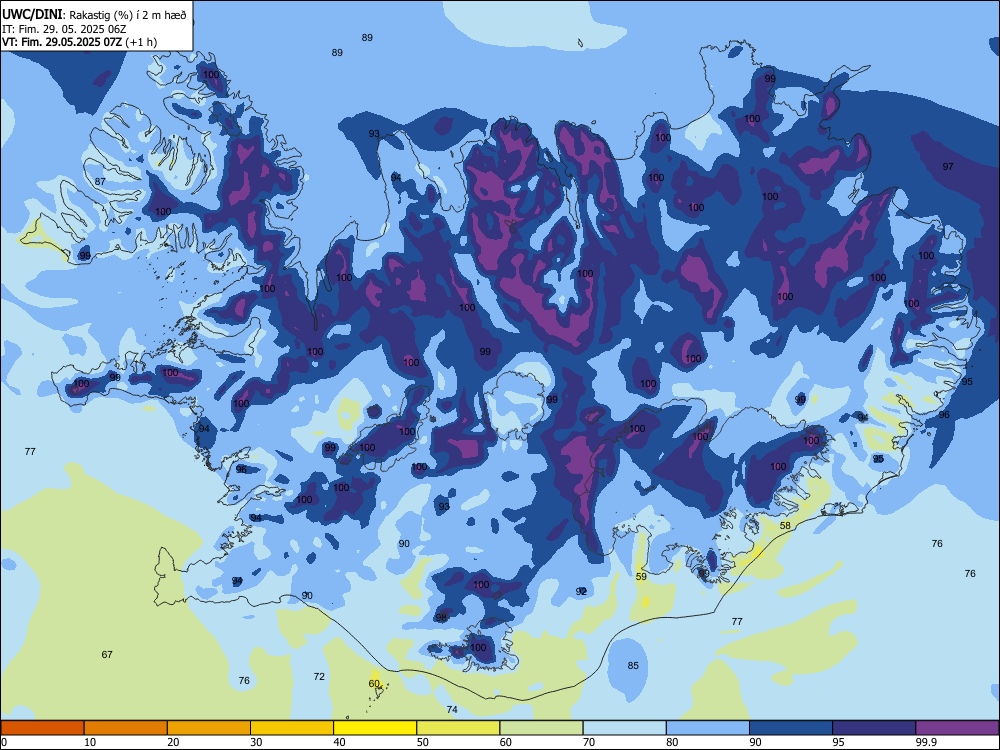Select the light blue 70–80 legend swatch
Image resolution: width=1000 pixels, height=750 pixels.
tap(624, 728)
